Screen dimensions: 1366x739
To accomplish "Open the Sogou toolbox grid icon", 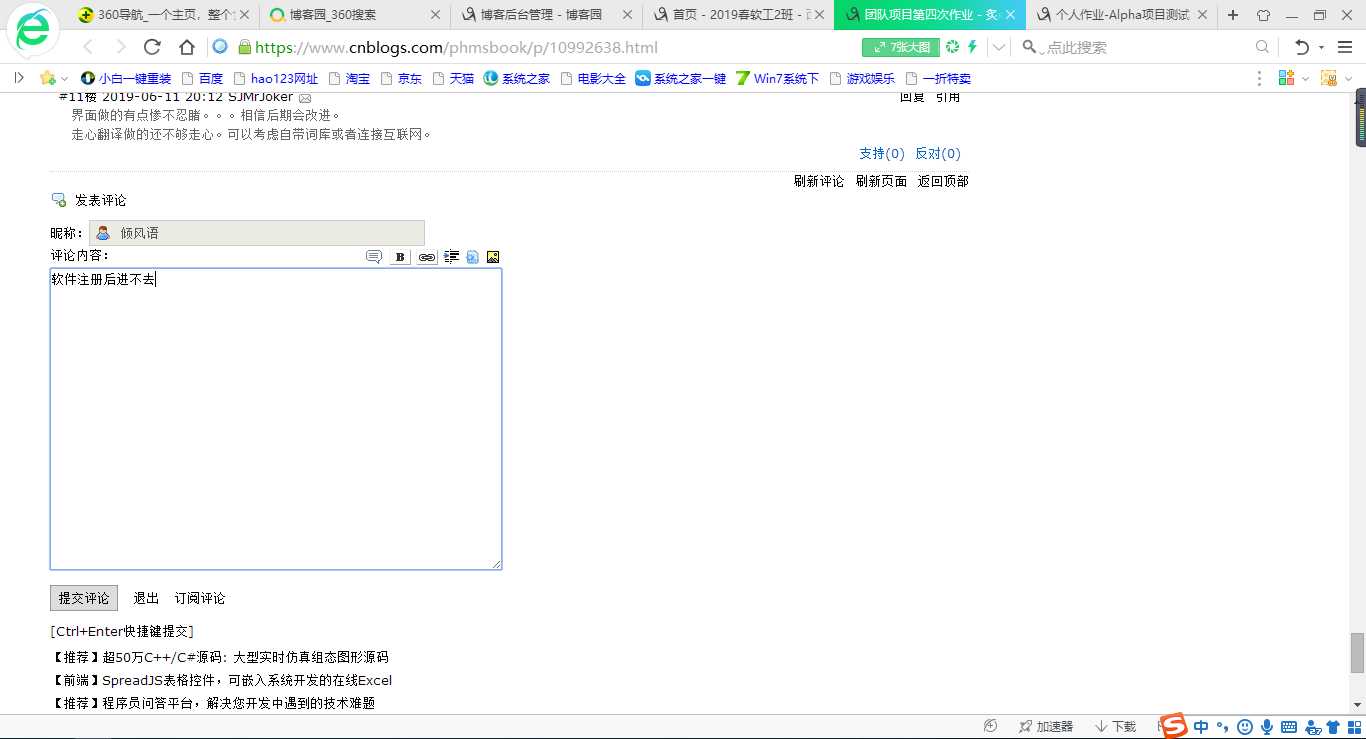I will (x=1353, y=727).
